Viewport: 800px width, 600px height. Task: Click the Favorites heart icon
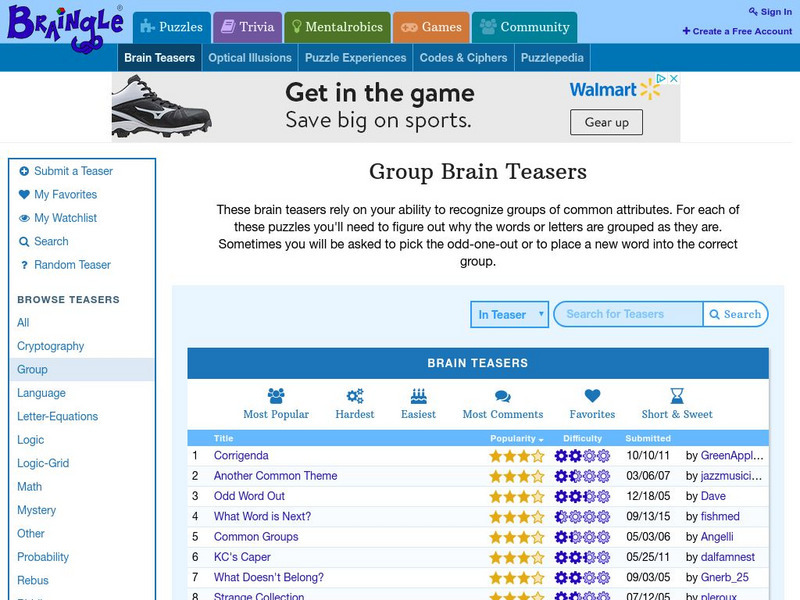pos(592,396)
